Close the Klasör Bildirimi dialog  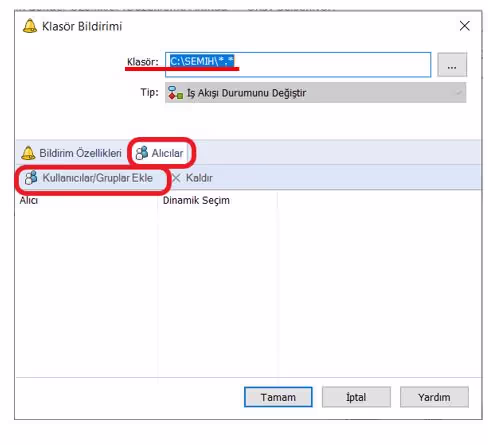pyautogui.click(x=465, y=26)
